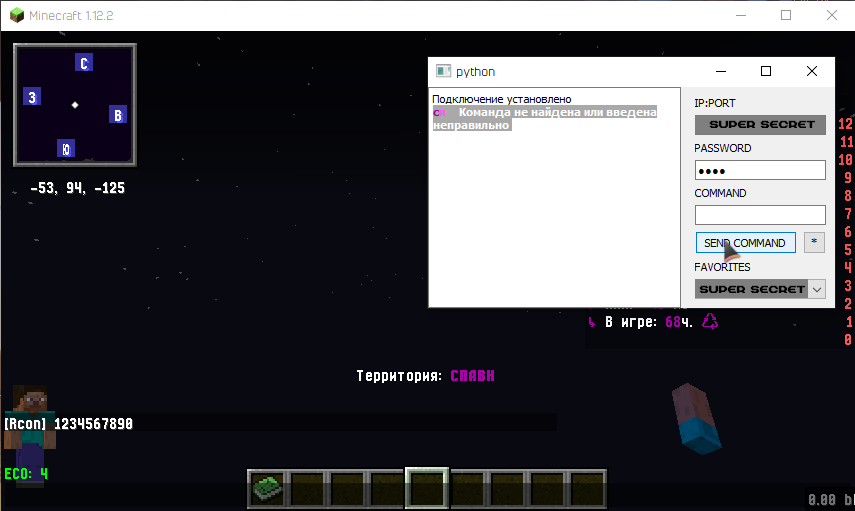Close the Minecraft 1.12.2 window
Image resolution: width=855 pixels, height=511 pixels.
pos(832,15)
